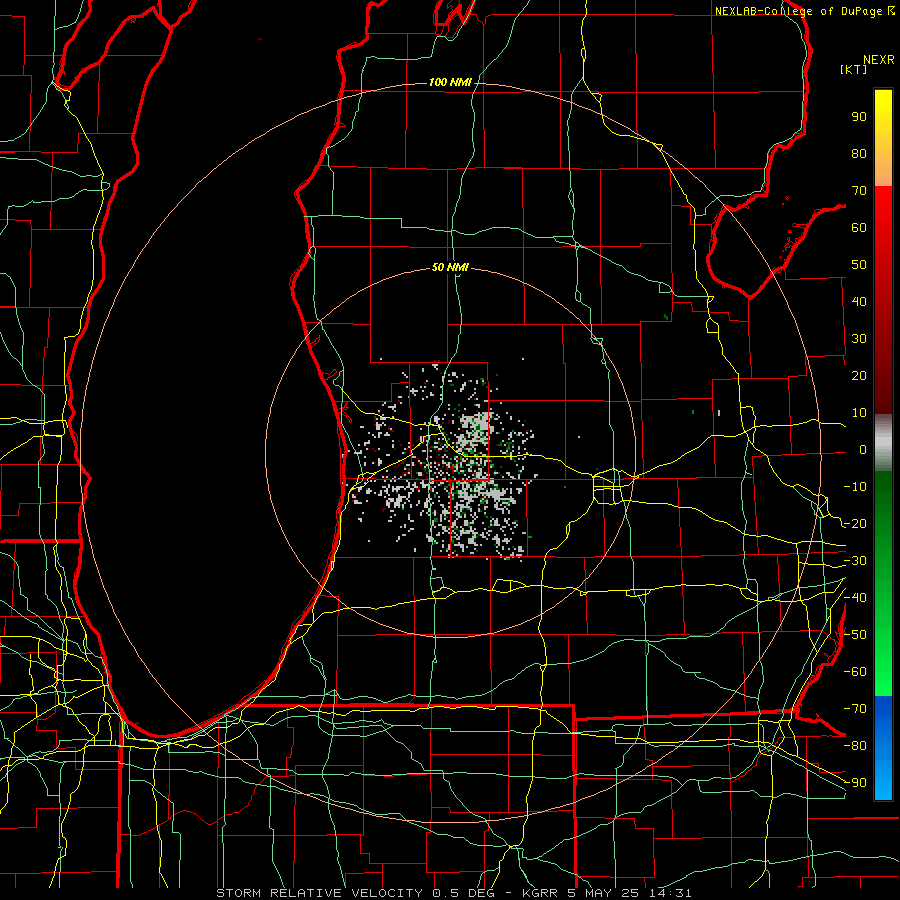
Task: Click the 70 value on velocity scale
Action: [x=859, y=191]
